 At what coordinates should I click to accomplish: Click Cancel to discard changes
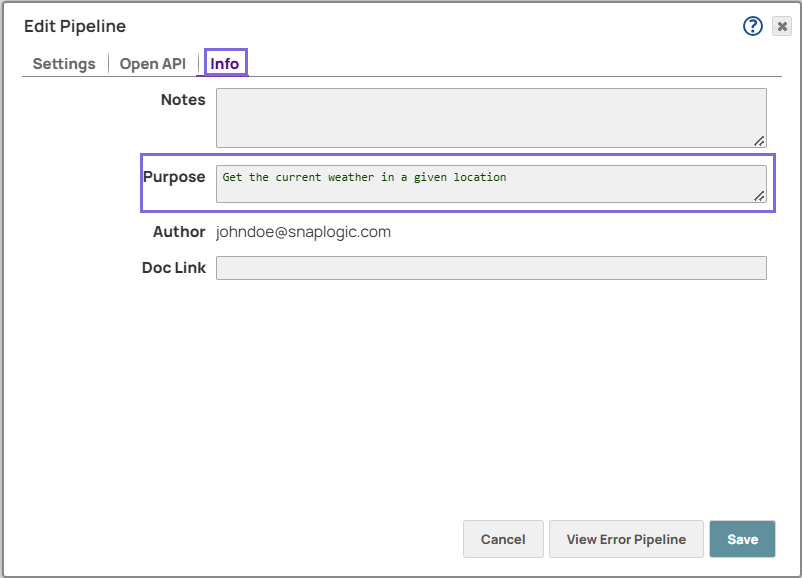(x=503, y=539)
